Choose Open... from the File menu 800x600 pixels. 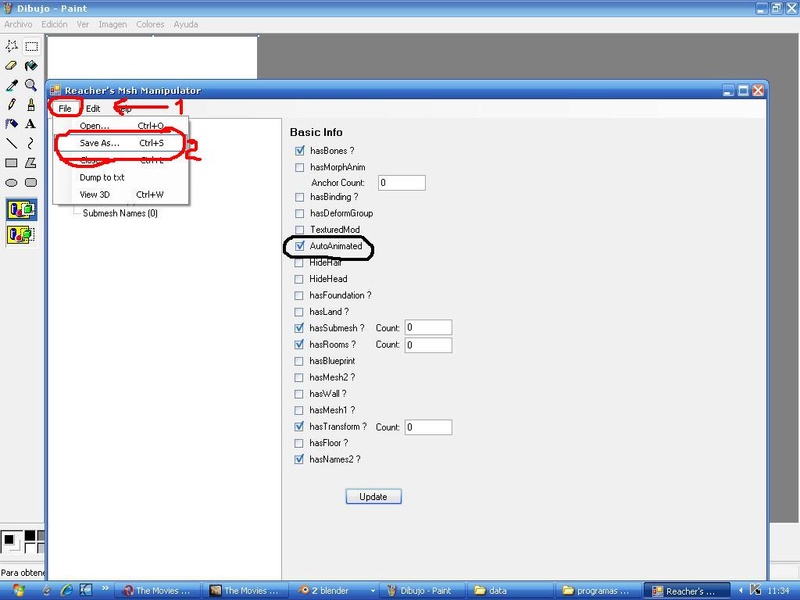(x=121, y=126)
